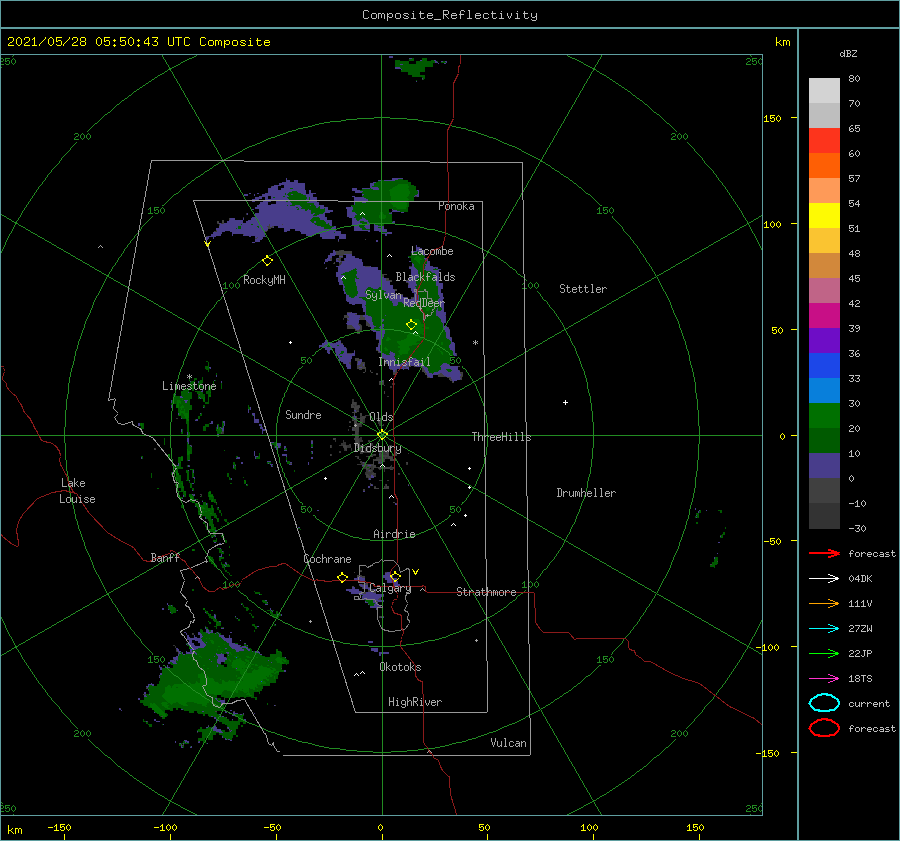Select the Strathmore label
900x841 pixels.
pyautogui.click(x=486, y=592)
